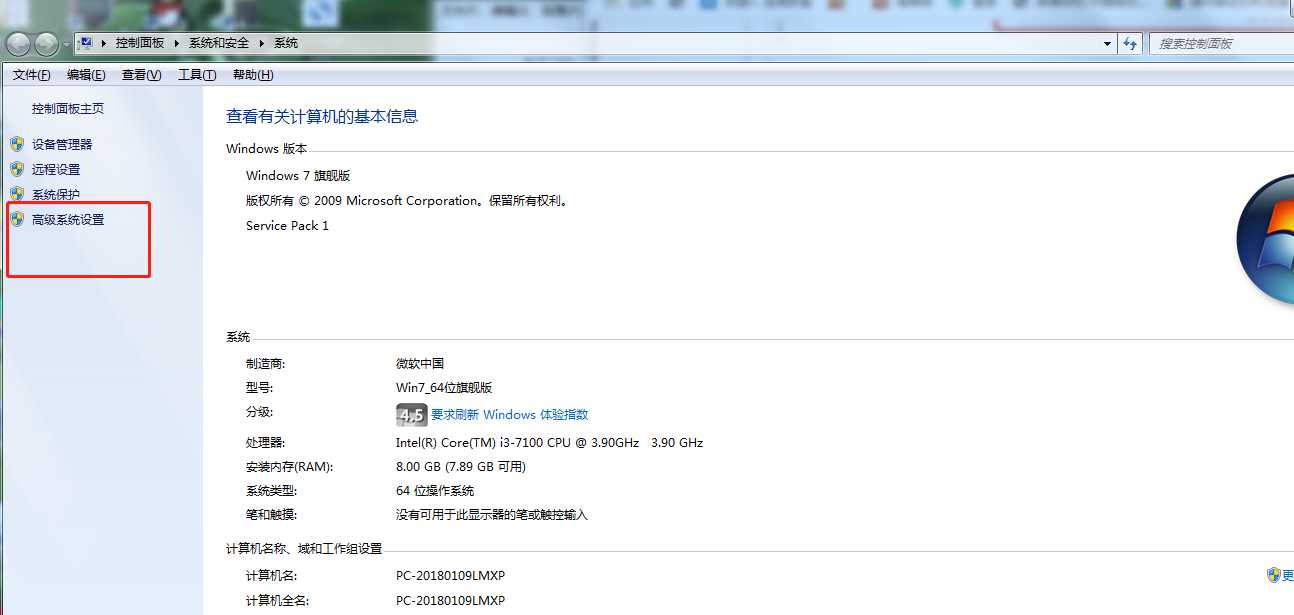The height and width of the screenshot is (615, 1294).
Task: Click the 8.00 GB installed memory value
Action: [x=461, y=467]
